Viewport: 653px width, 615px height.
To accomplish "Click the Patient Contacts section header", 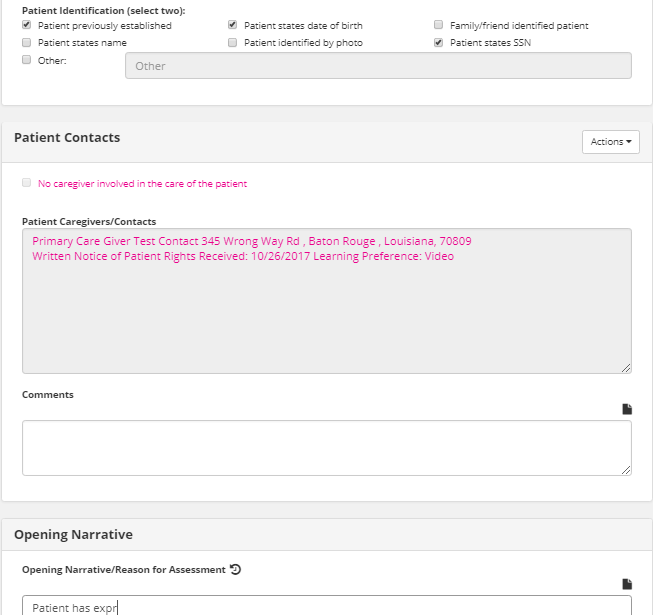I will (x=67, y=138).
